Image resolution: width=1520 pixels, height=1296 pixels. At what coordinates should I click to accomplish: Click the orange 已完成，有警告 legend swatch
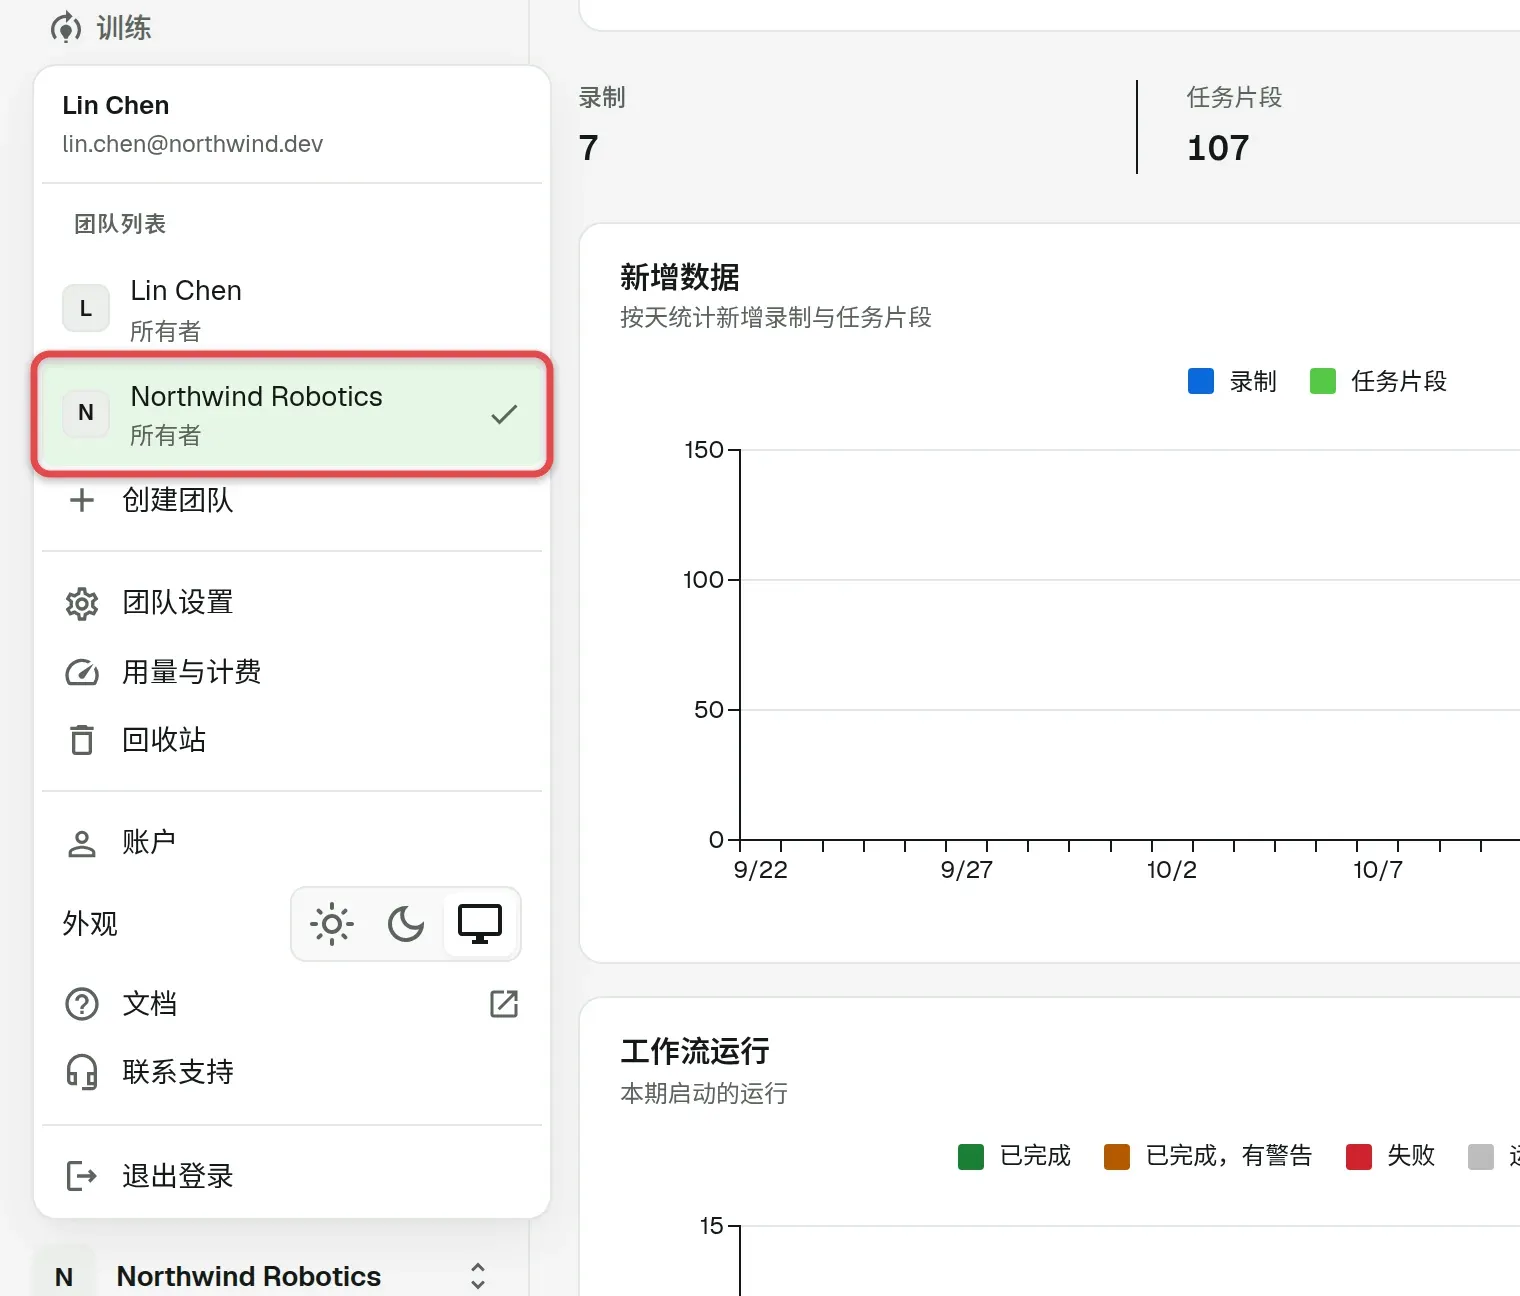tap(1117, 1157)
